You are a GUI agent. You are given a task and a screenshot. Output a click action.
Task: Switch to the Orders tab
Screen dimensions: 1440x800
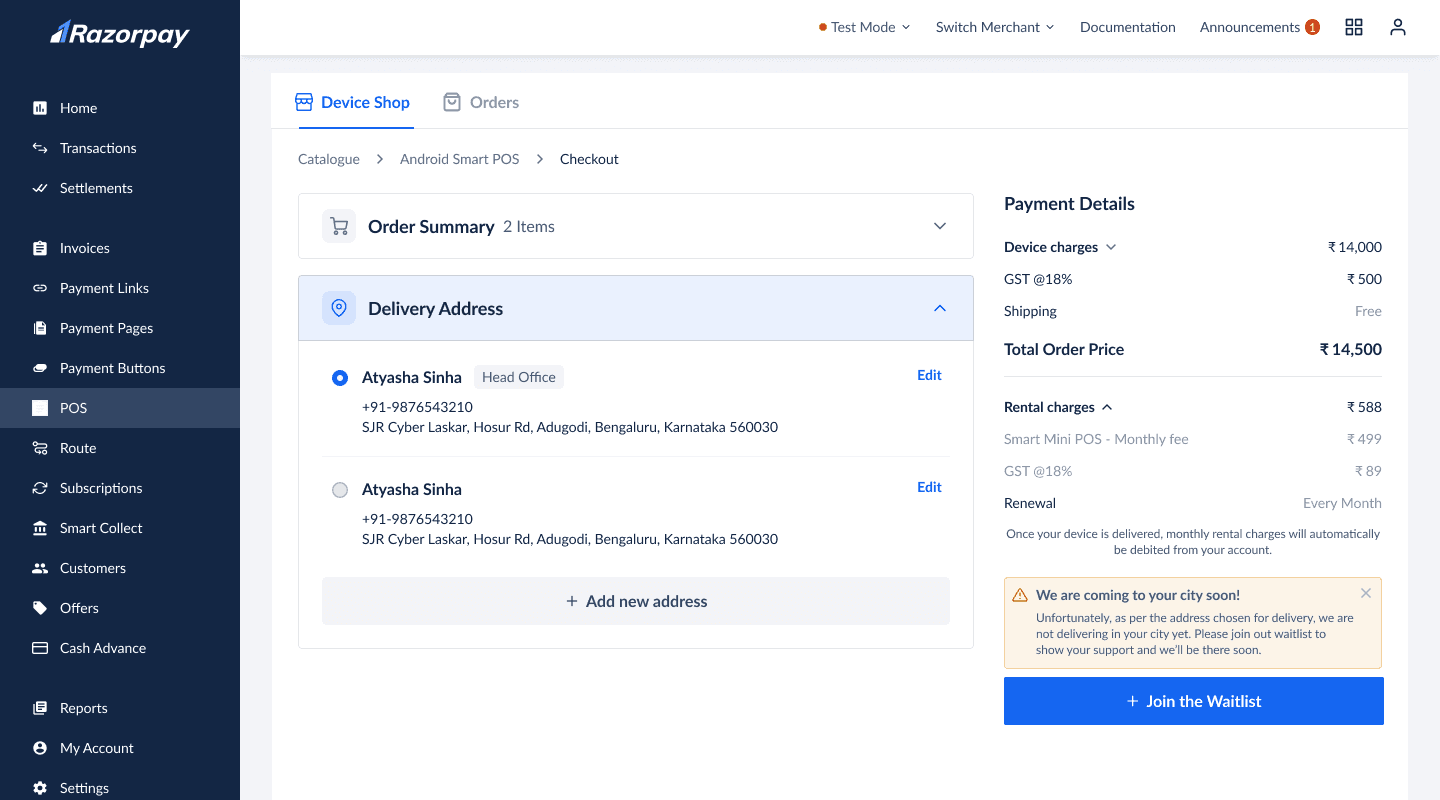(481, 102)
